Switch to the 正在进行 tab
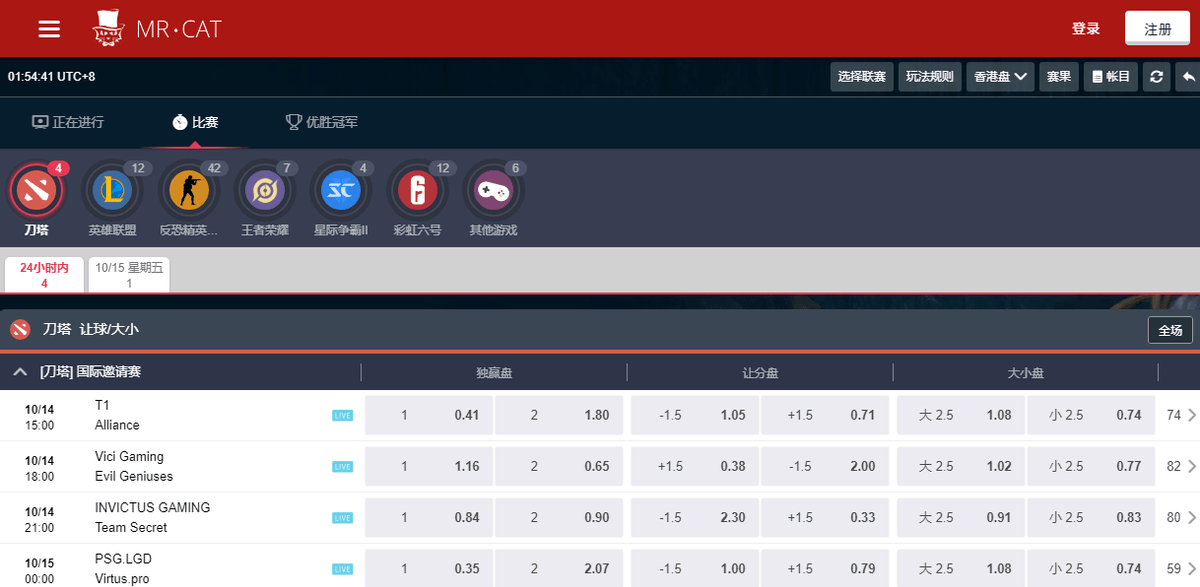Viewport: 1200px width, 587px height. tap(68, 122)
